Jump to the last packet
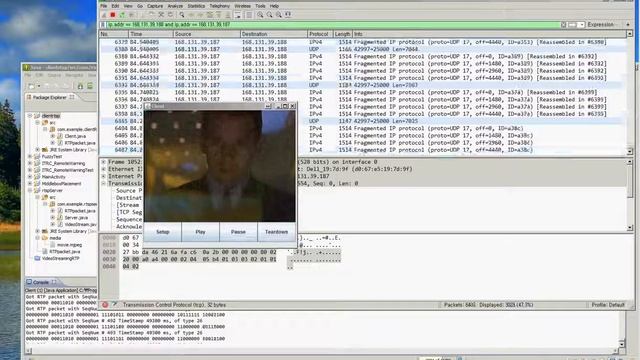The width and height of the screenshot is (640, 360). tap(228, 15)
